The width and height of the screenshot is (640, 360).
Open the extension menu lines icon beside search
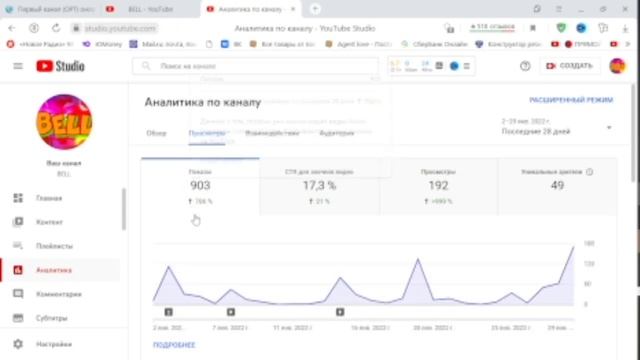[467, 66]
